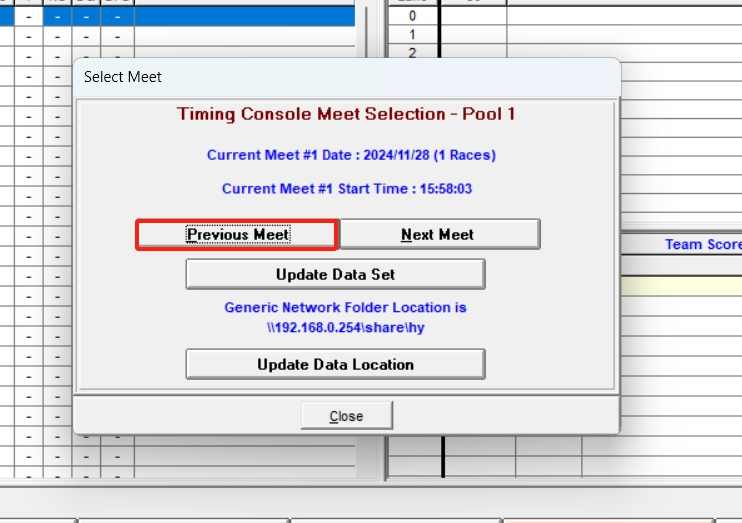Select lane 2 row in the table

click(x=412, y=53)
